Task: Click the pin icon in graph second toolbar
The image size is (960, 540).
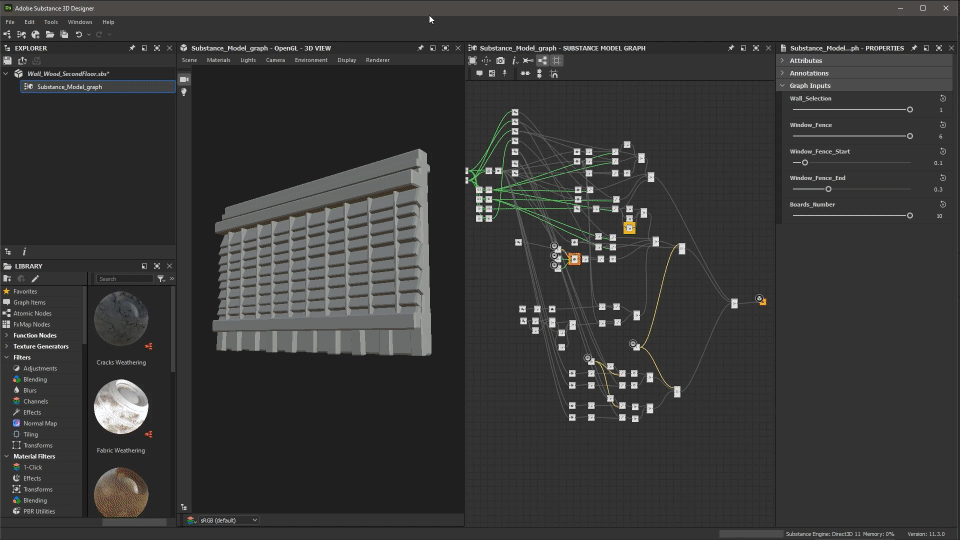Action: click(x=504, y=73)
